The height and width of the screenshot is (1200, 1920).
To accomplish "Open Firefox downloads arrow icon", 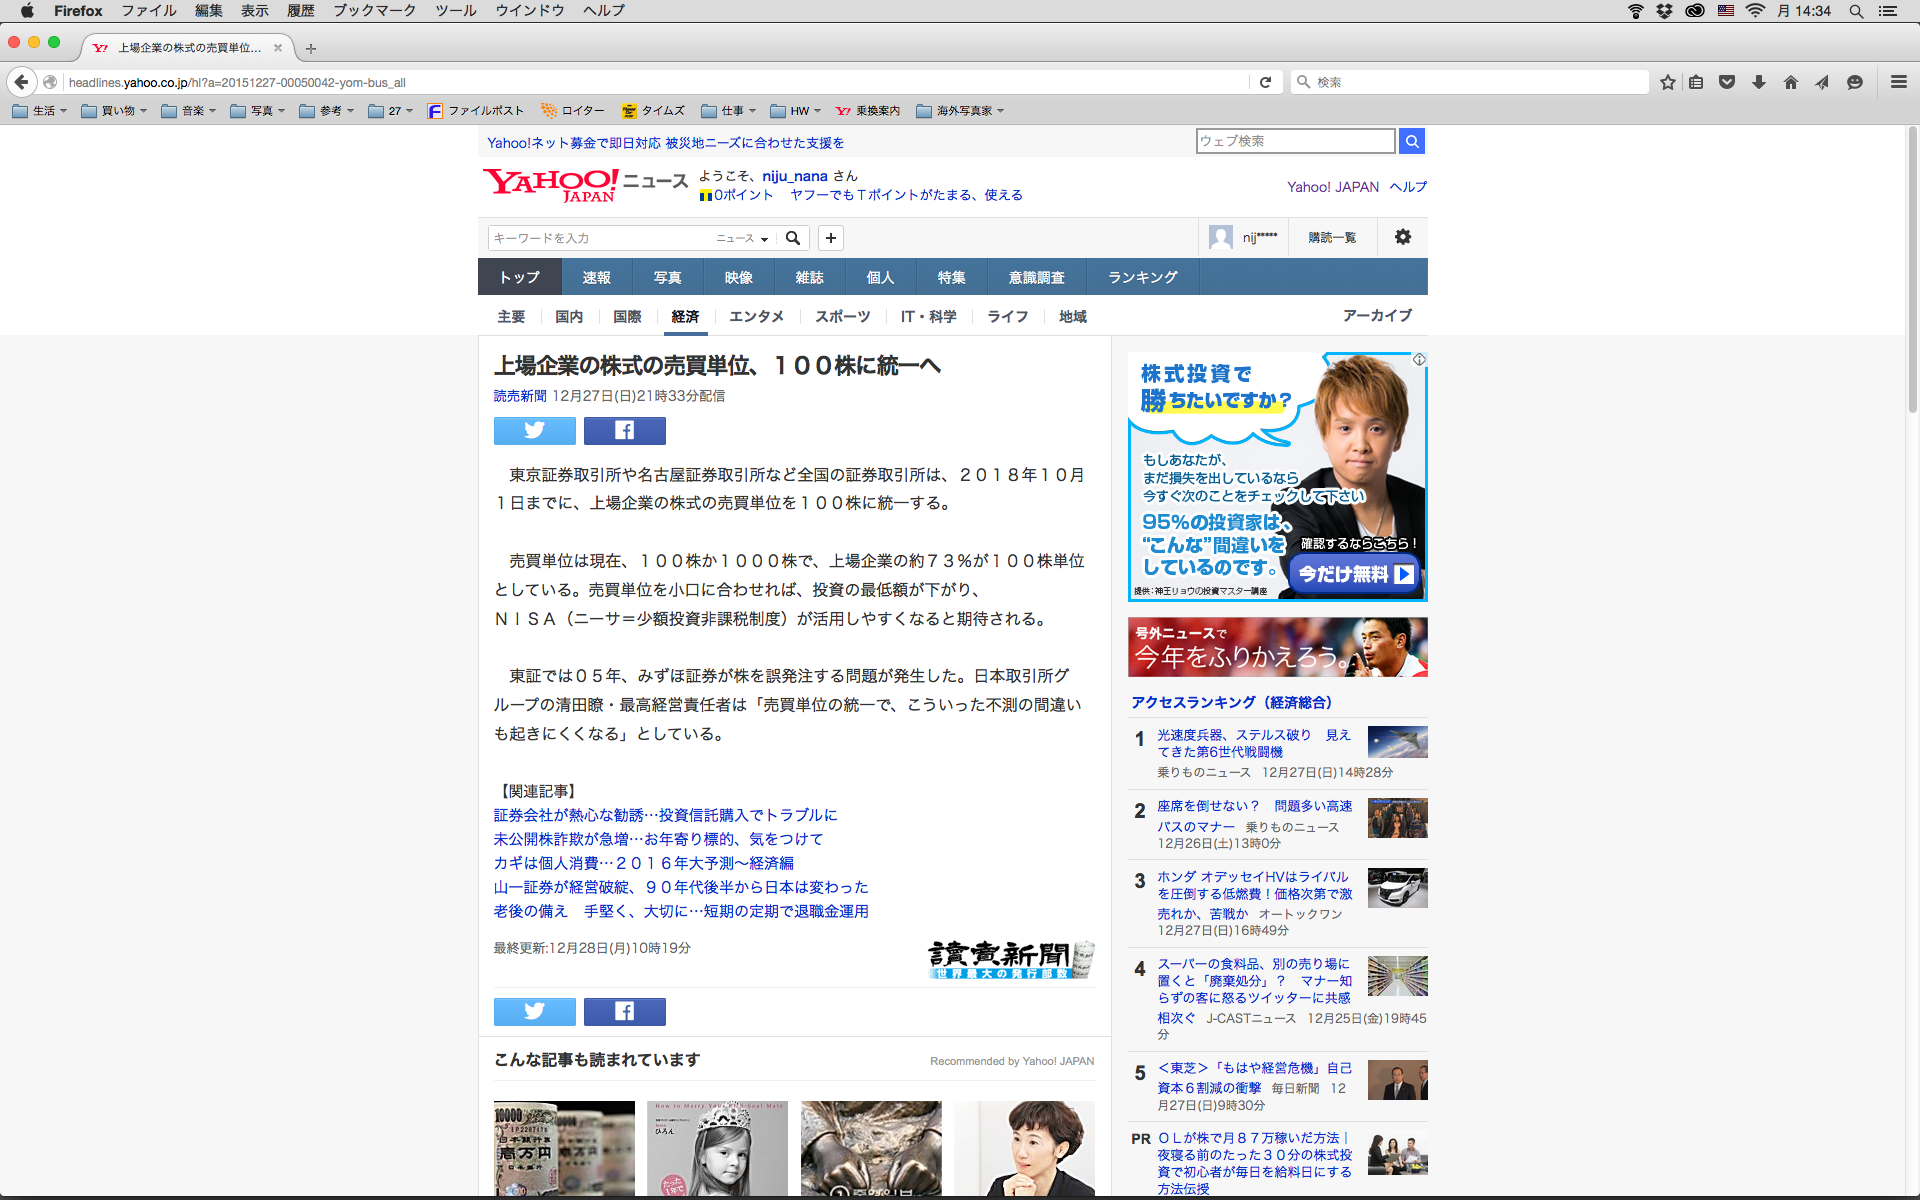I will (1759, 82).
